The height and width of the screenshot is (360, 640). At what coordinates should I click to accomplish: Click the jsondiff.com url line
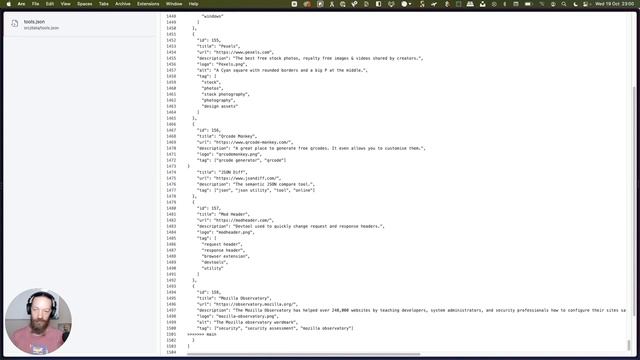tap(239, 178)
